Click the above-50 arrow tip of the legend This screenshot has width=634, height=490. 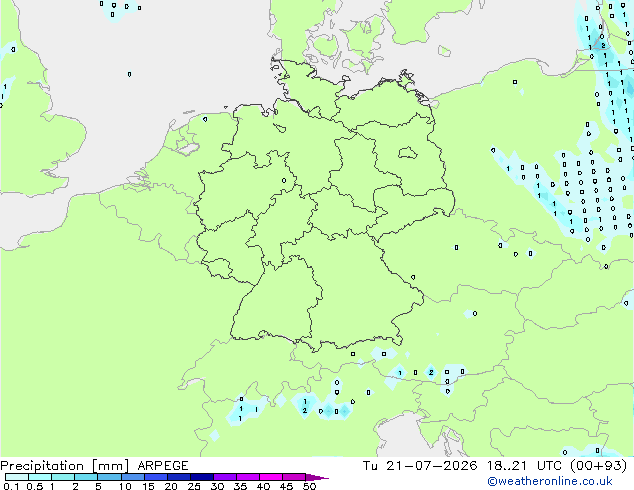[x=317, y=477]
